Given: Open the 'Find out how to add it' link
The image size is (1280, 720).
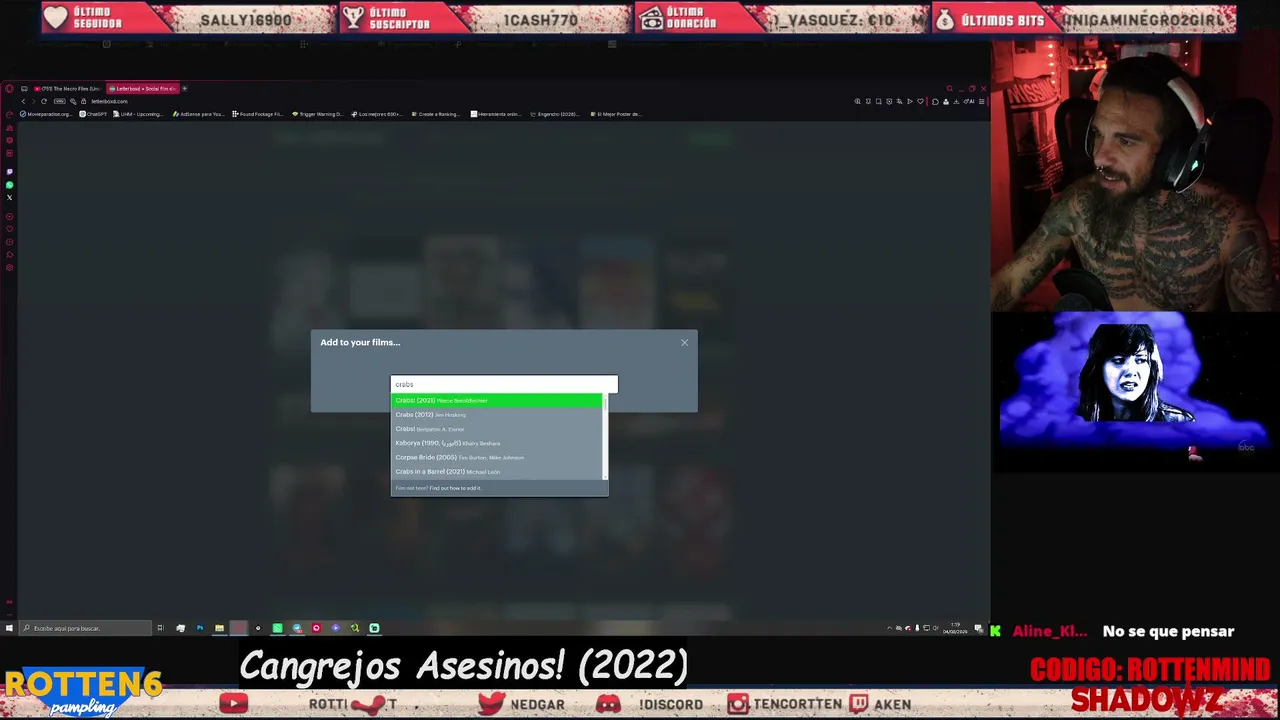Looking at the screenshot, I should click(455, 488).
